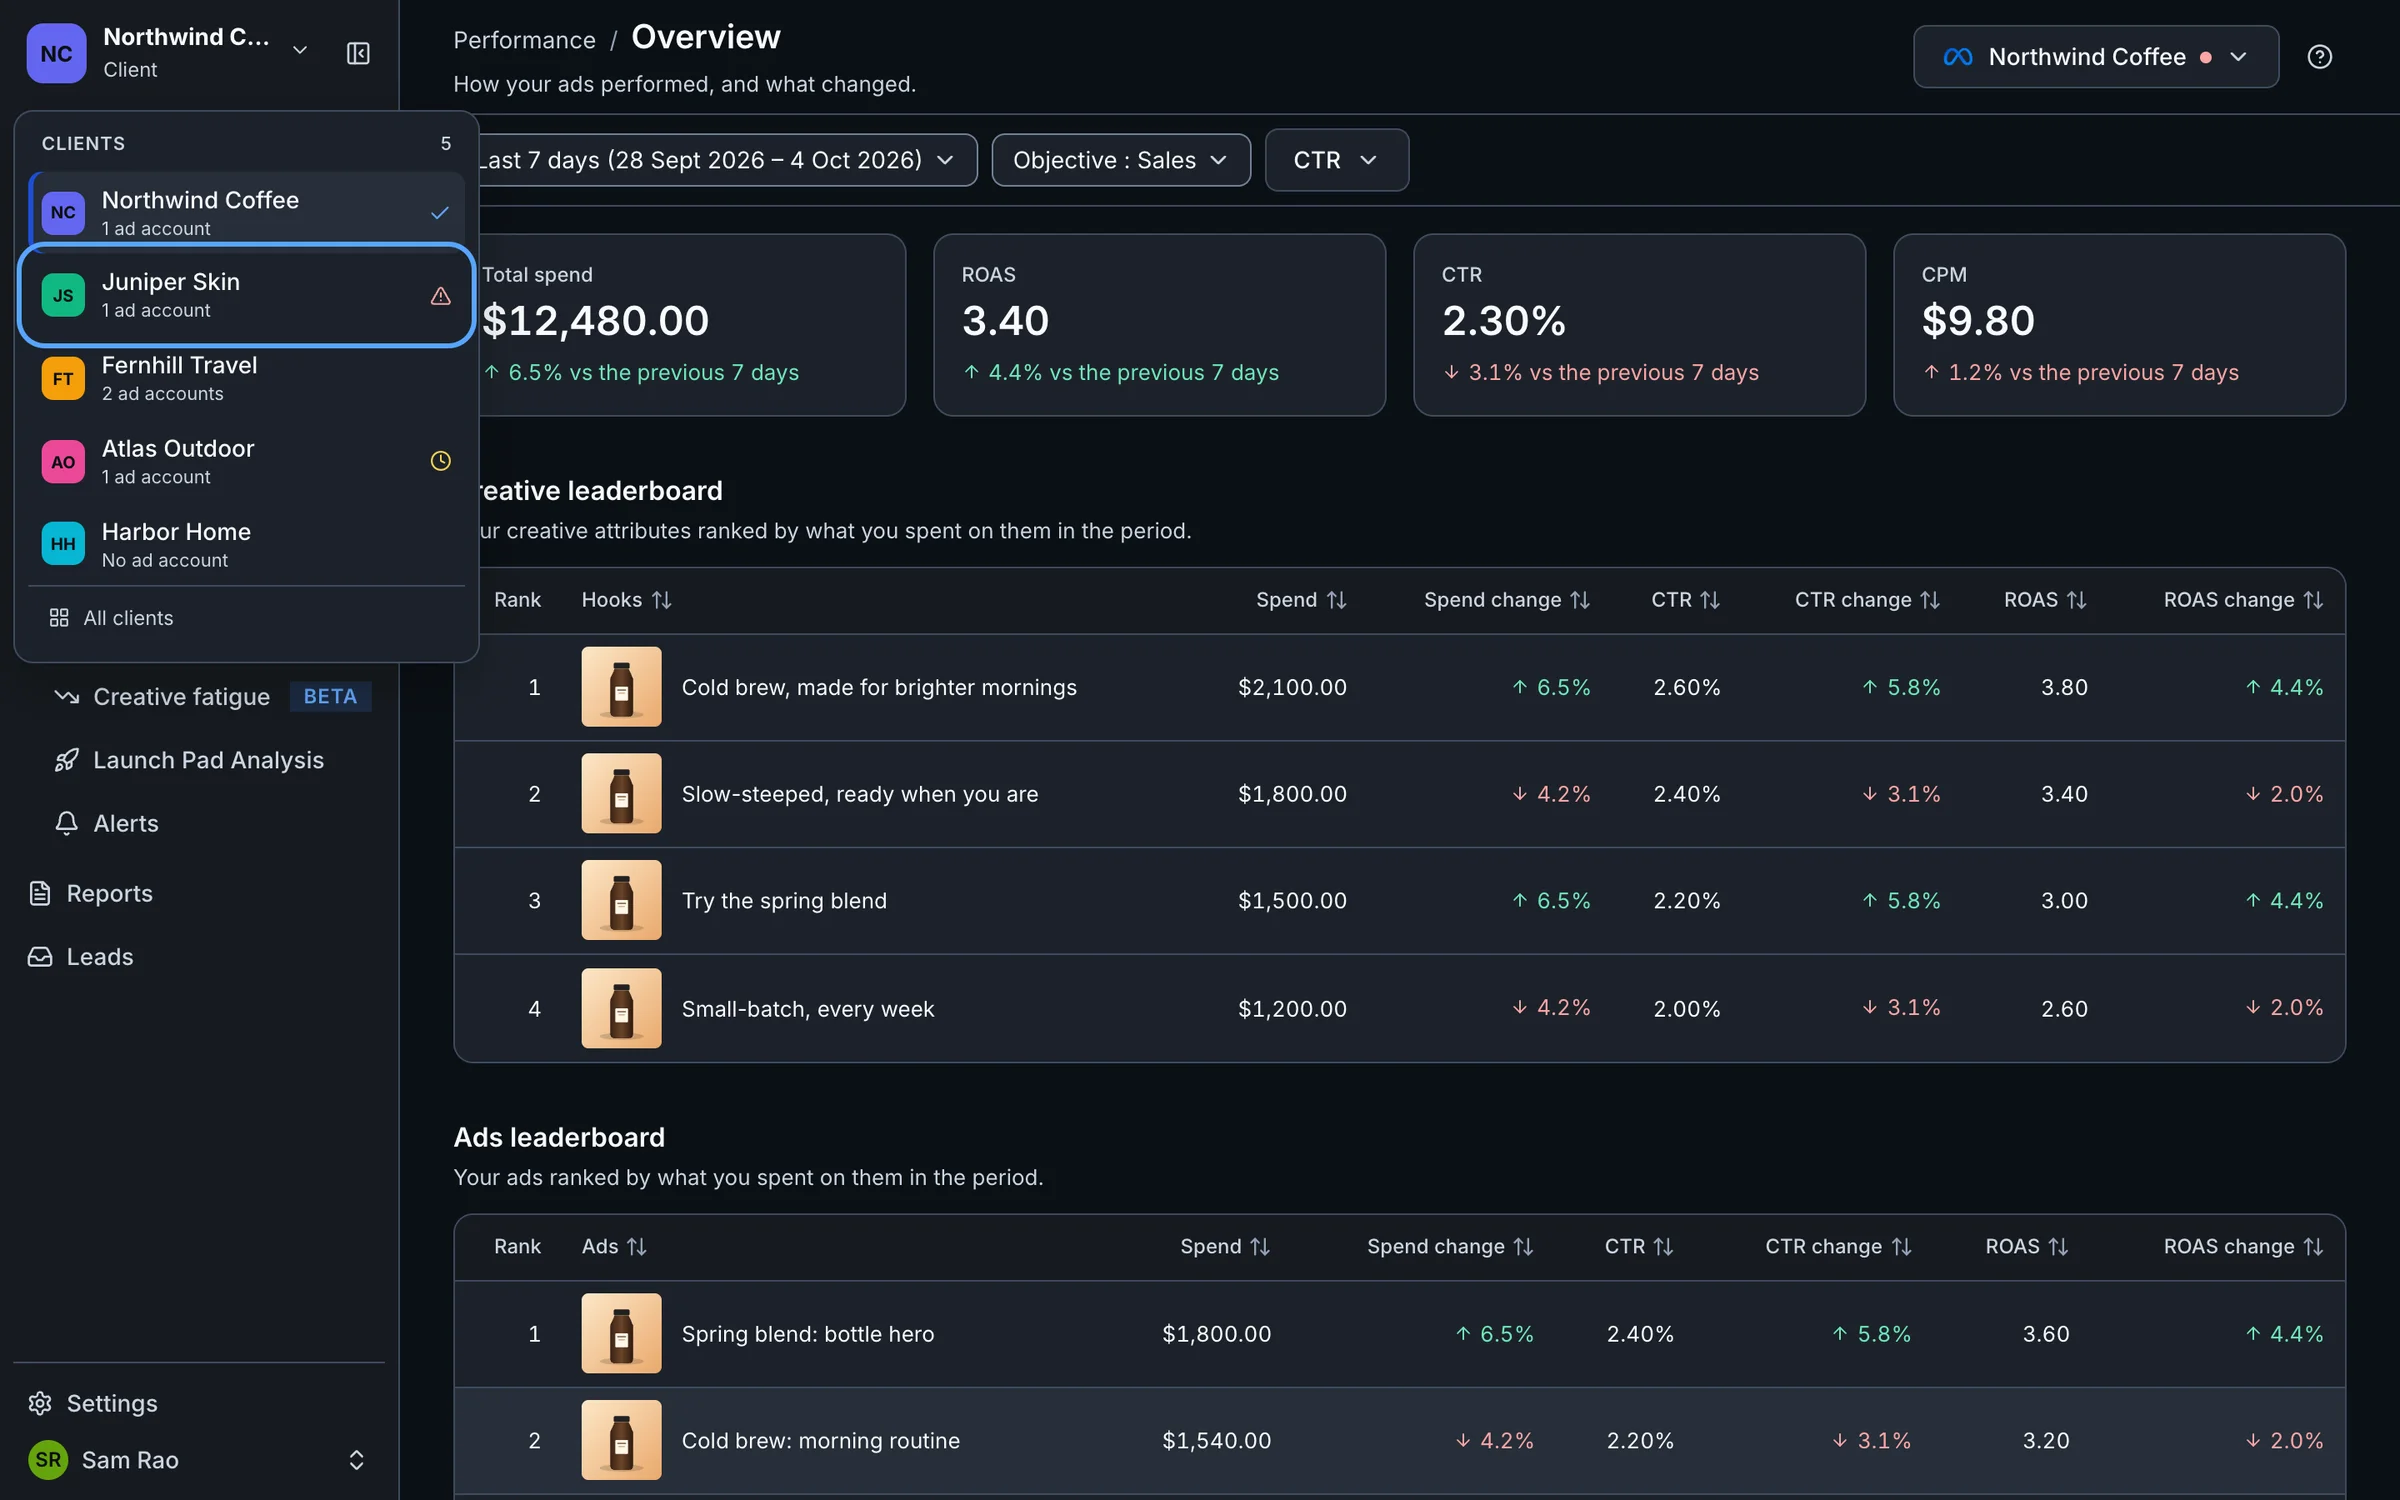Select Northwind Coffee in clients list
The width and height of the screenshot is (2400, 1500).
point(246,212)
